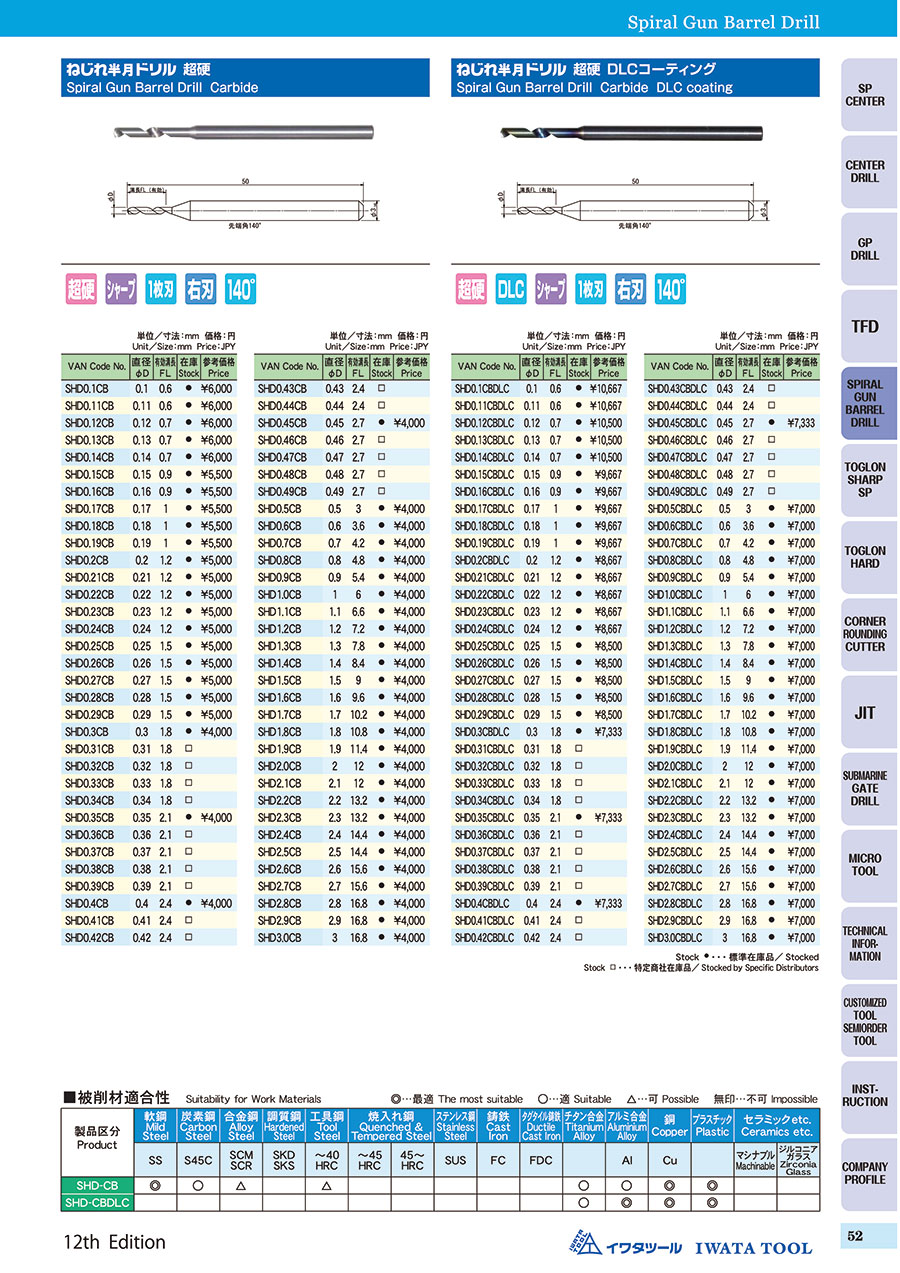Viewport: 900px width, 1273px height.
Task: Open the SP CENTER side tab
Action: (865, 95)
